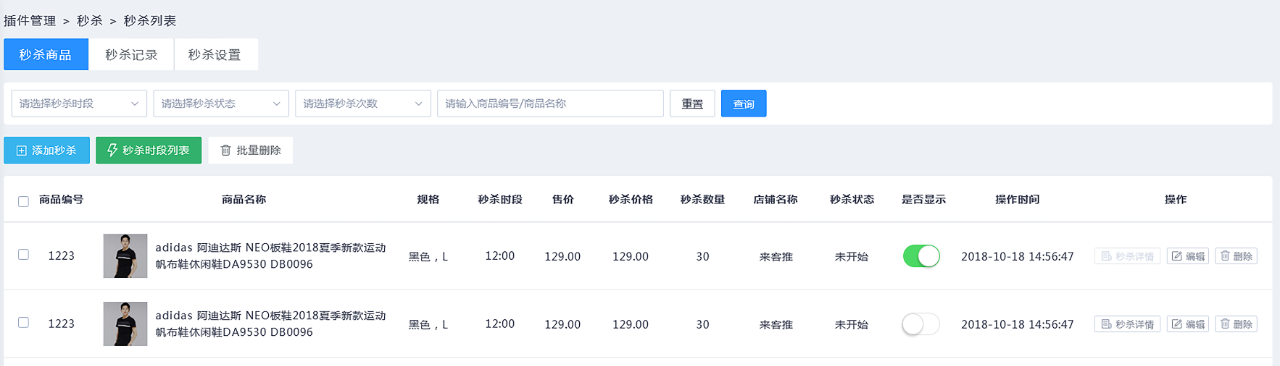Click delete trash icon in first row
This screenshot has height=366, width=1280.
[x=1225, y=256]
